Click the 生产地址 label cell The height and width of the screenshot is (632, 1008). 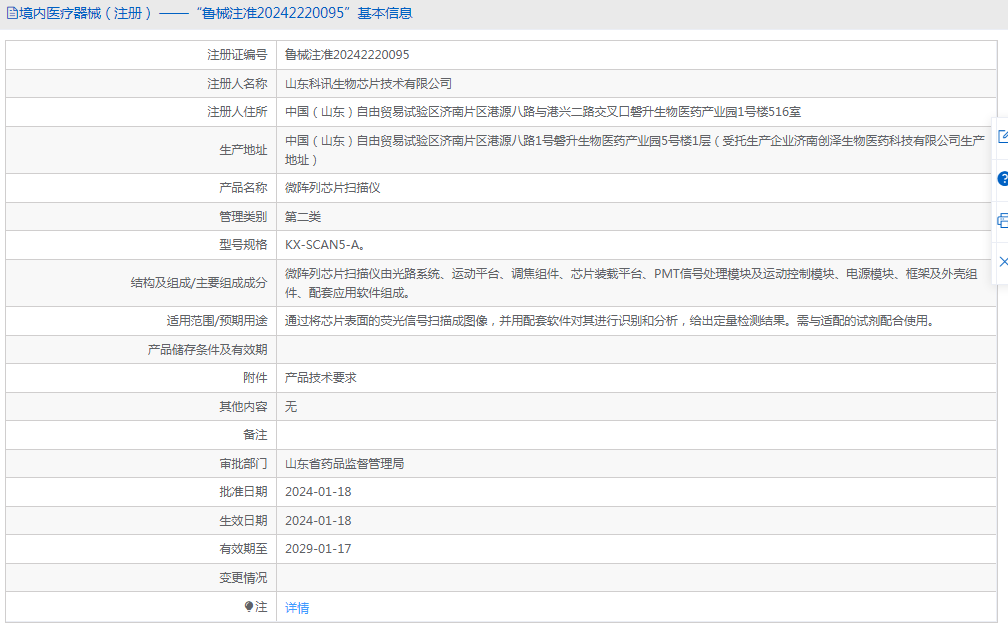(141, 150)
